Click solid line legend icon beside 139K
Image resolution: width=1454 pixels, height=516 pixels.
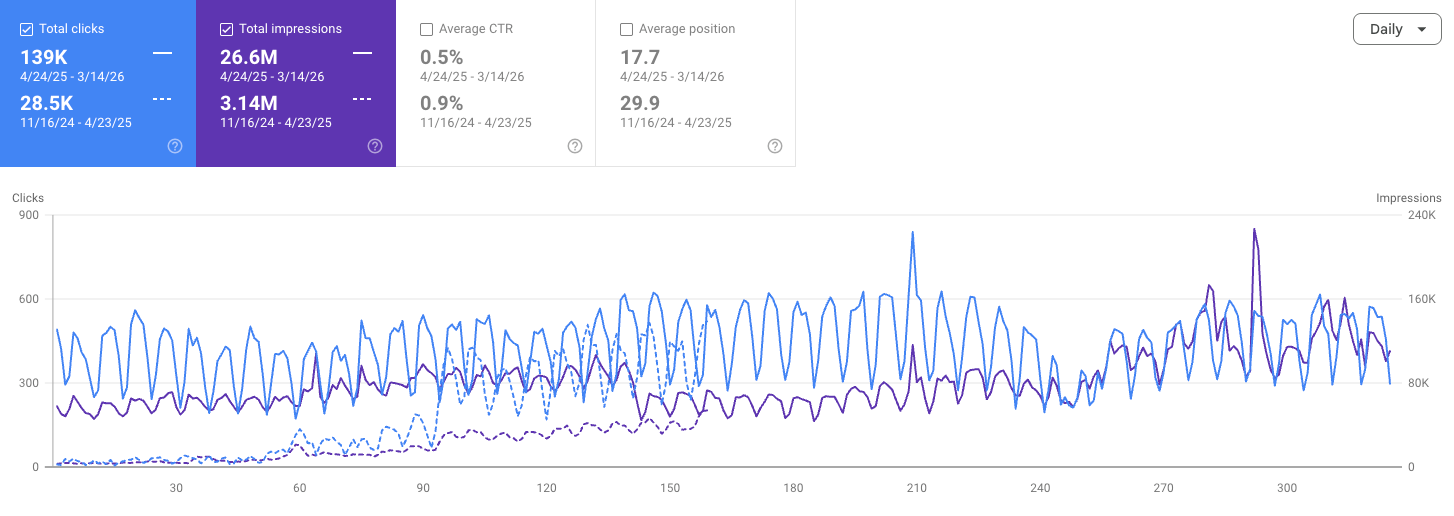[x=162, y=52]
